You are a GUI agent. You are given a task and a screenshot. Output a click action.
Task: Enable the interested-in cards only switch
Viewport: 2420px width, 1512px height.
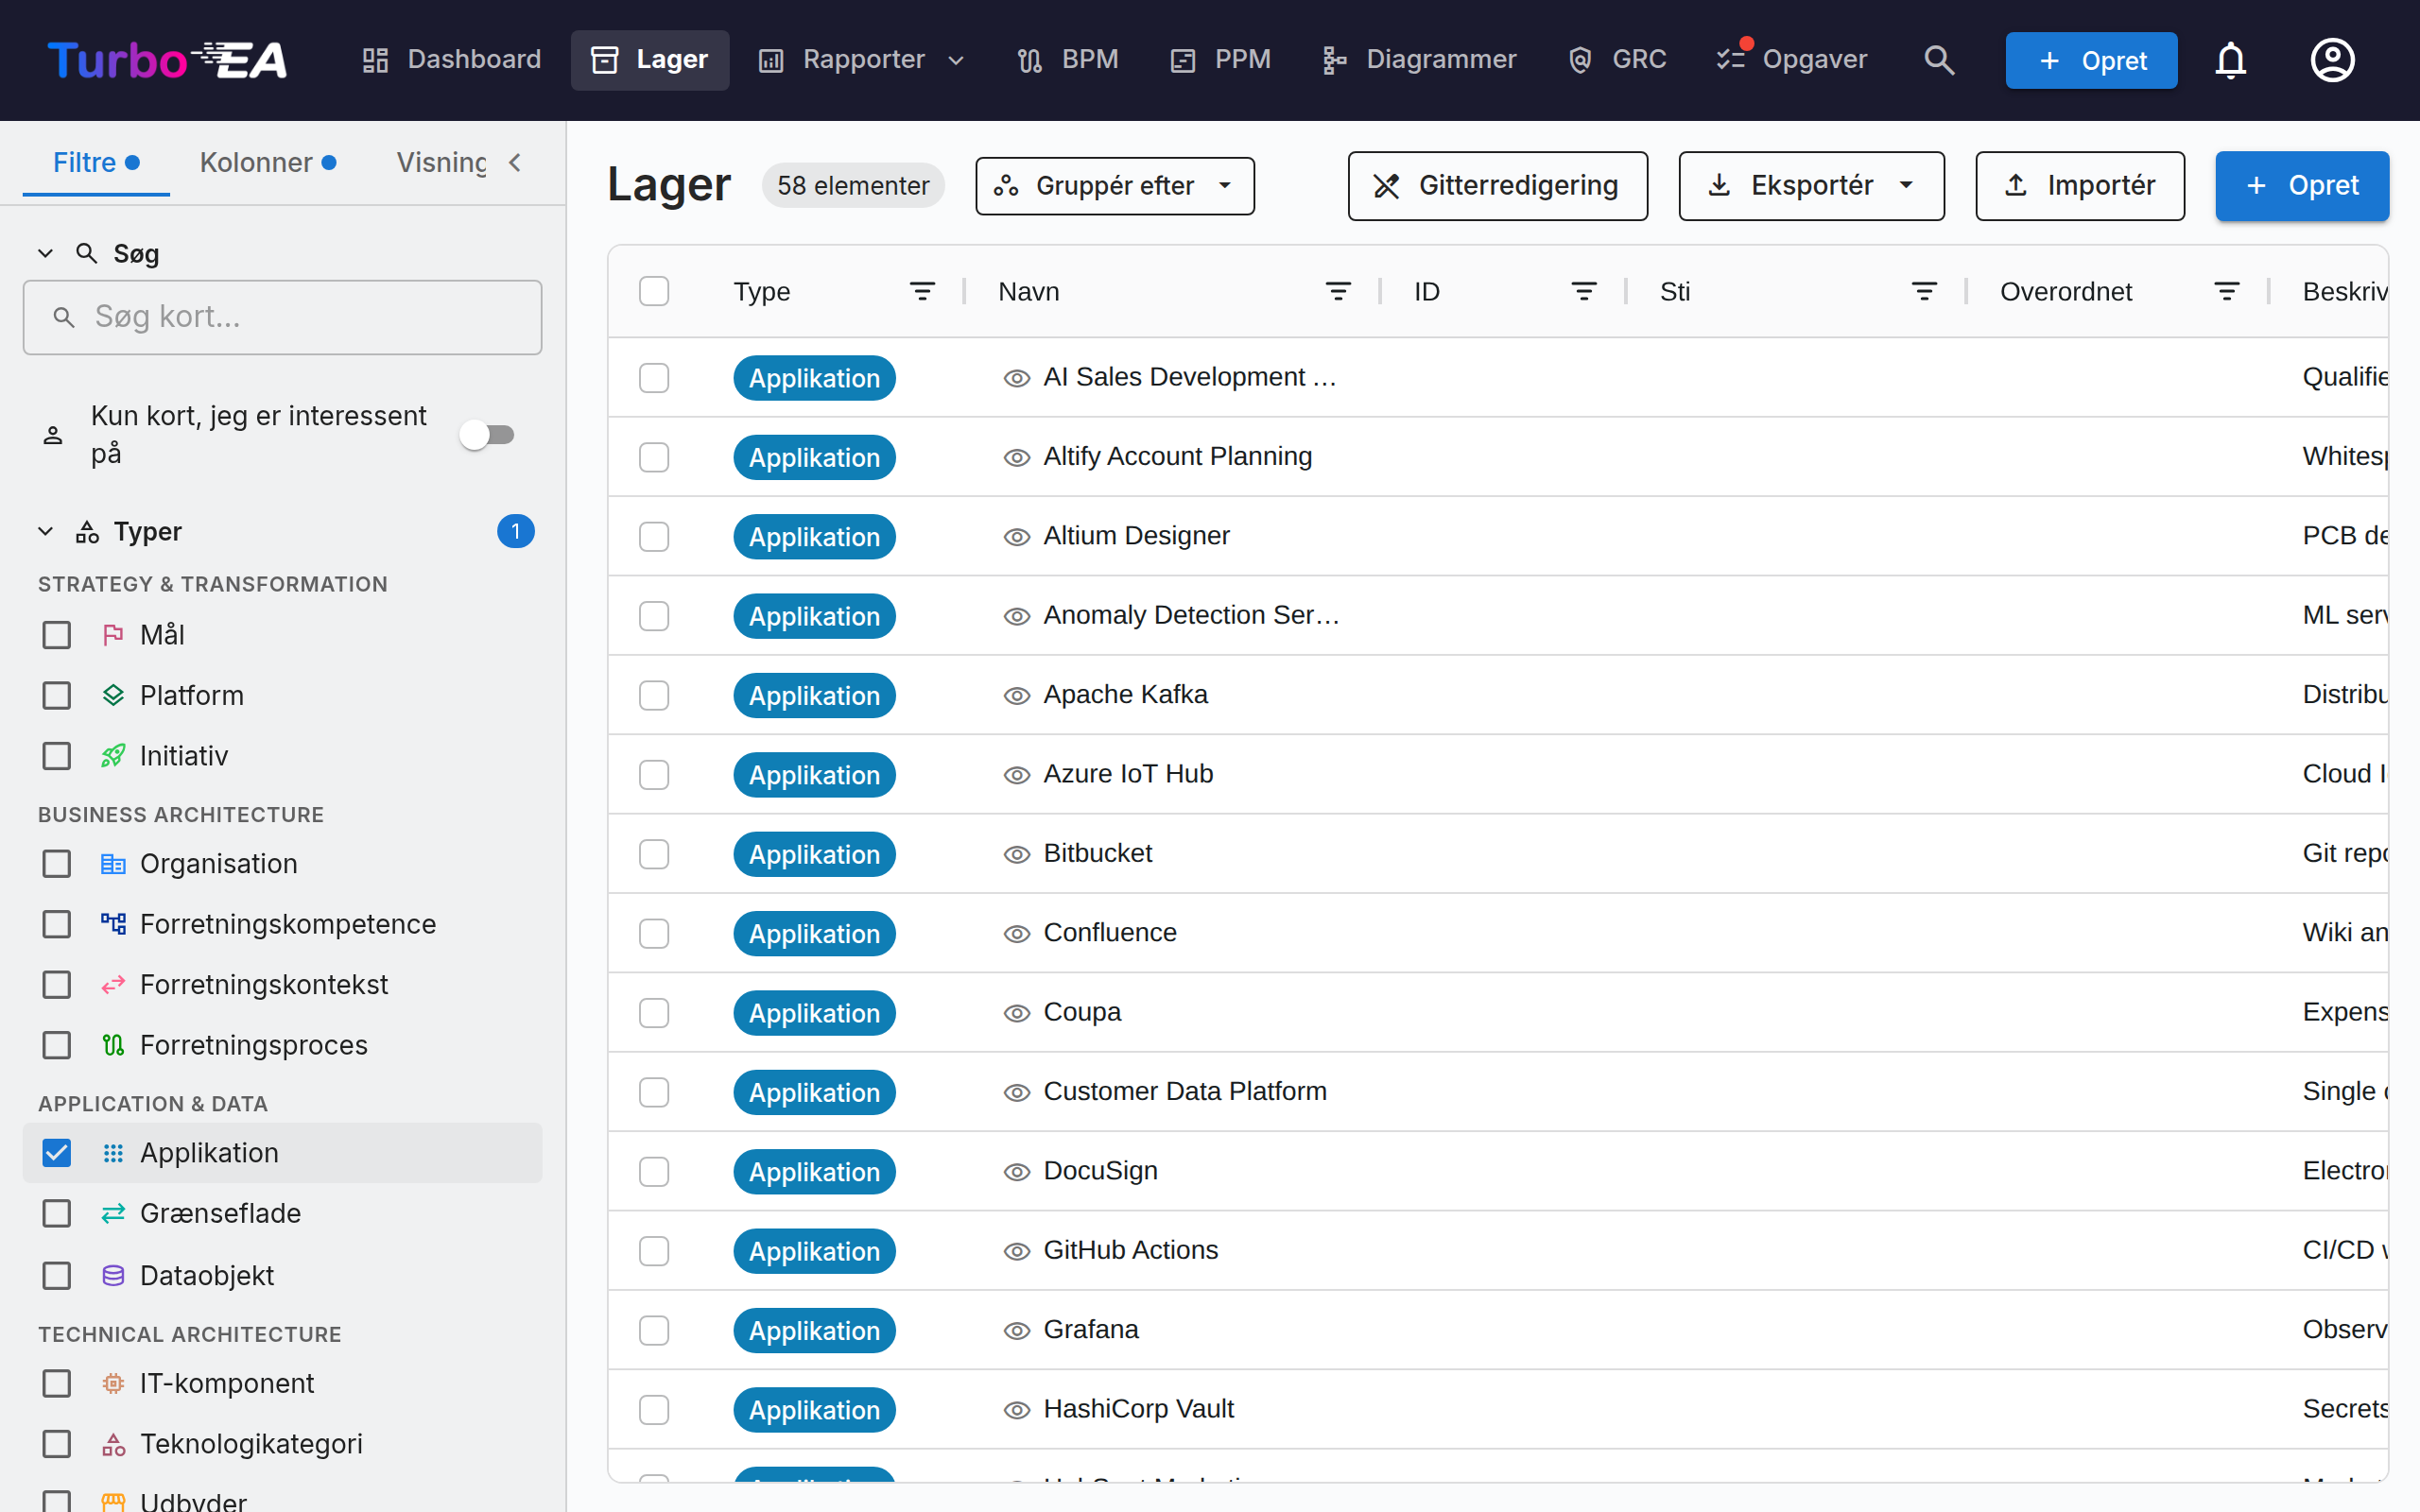[x=487, y=435]
